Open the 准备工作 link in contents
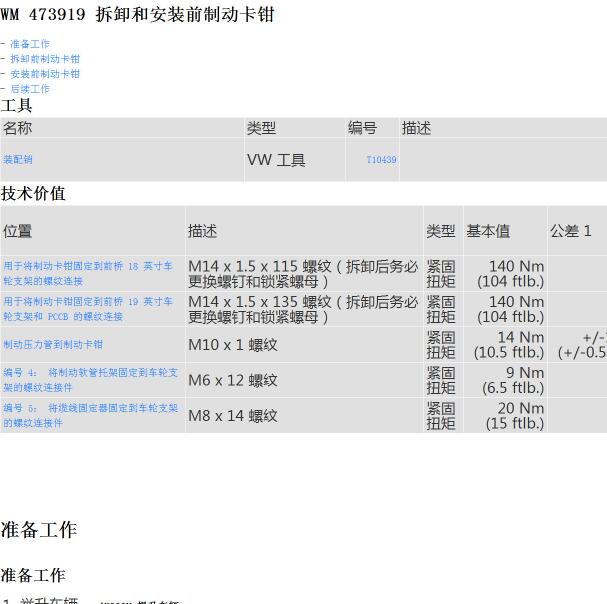 coord(30,44)
